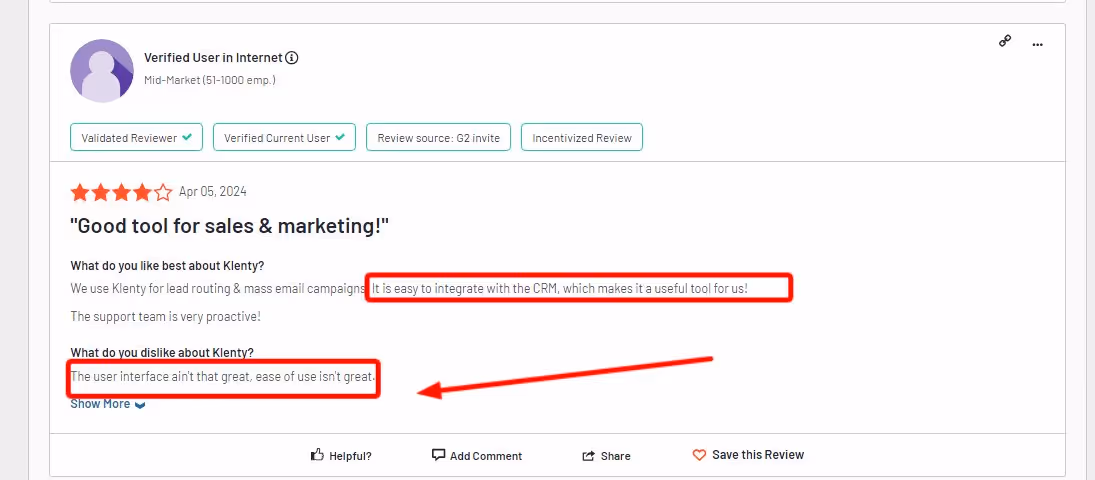The height and width of the screenshot is (480, 1095).
Task: Save this Review with the heart icon
Action: click(x=748, y=455)
